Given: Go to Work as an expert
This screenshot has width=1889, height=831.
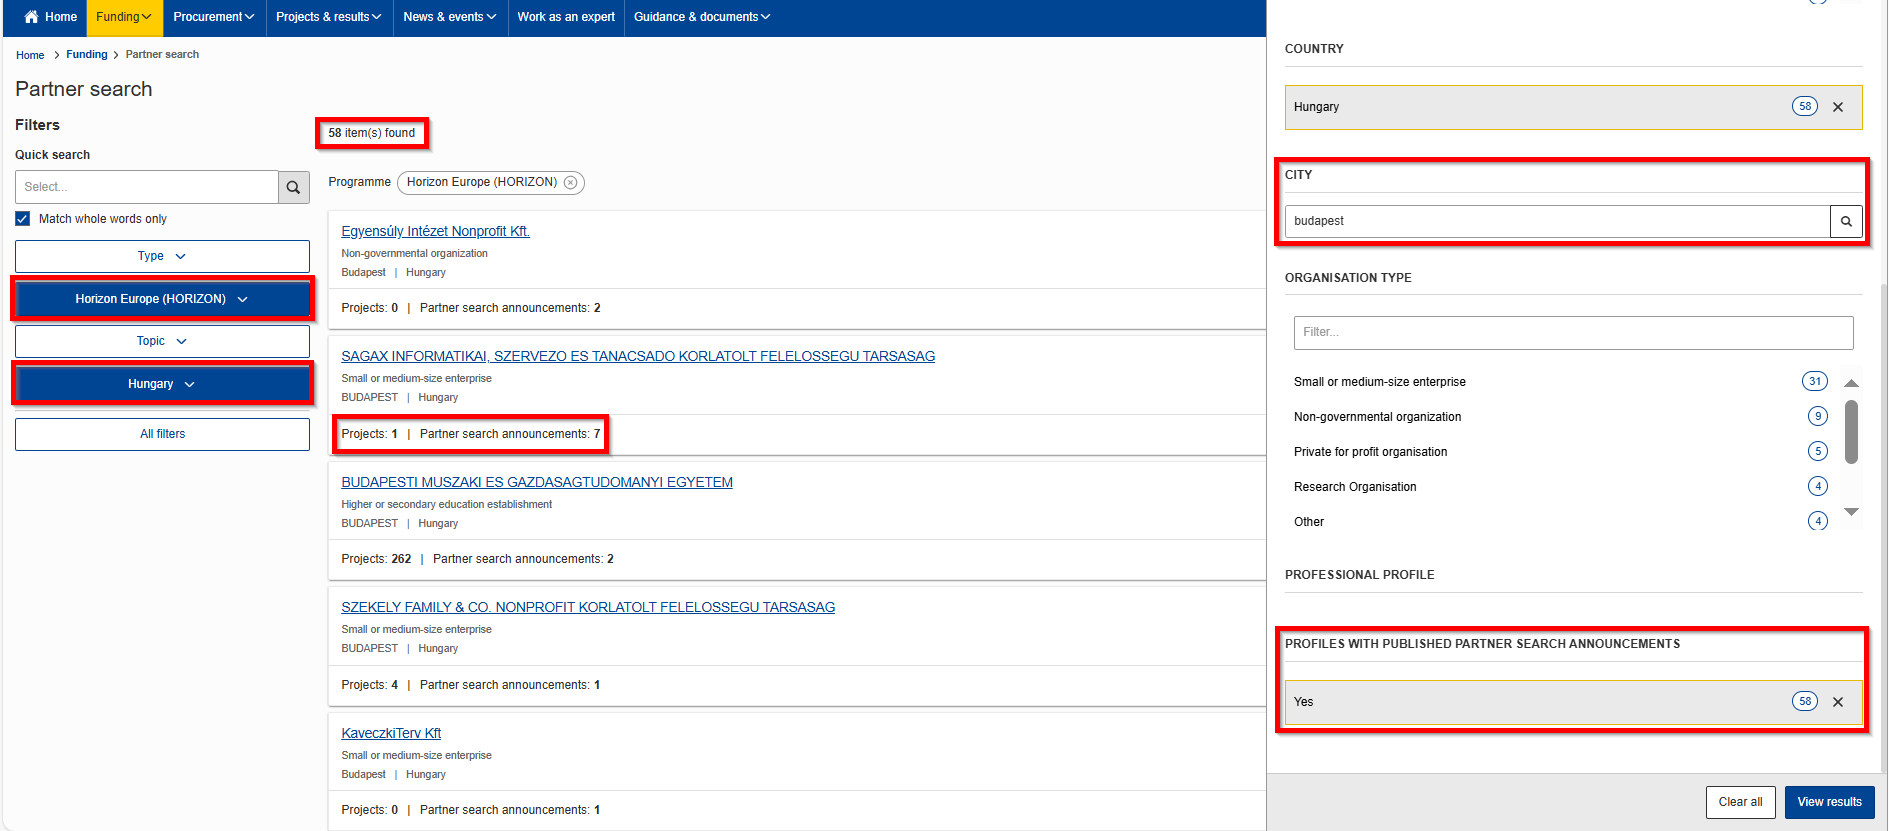Looking at the screenshot, I should (566, 17).
